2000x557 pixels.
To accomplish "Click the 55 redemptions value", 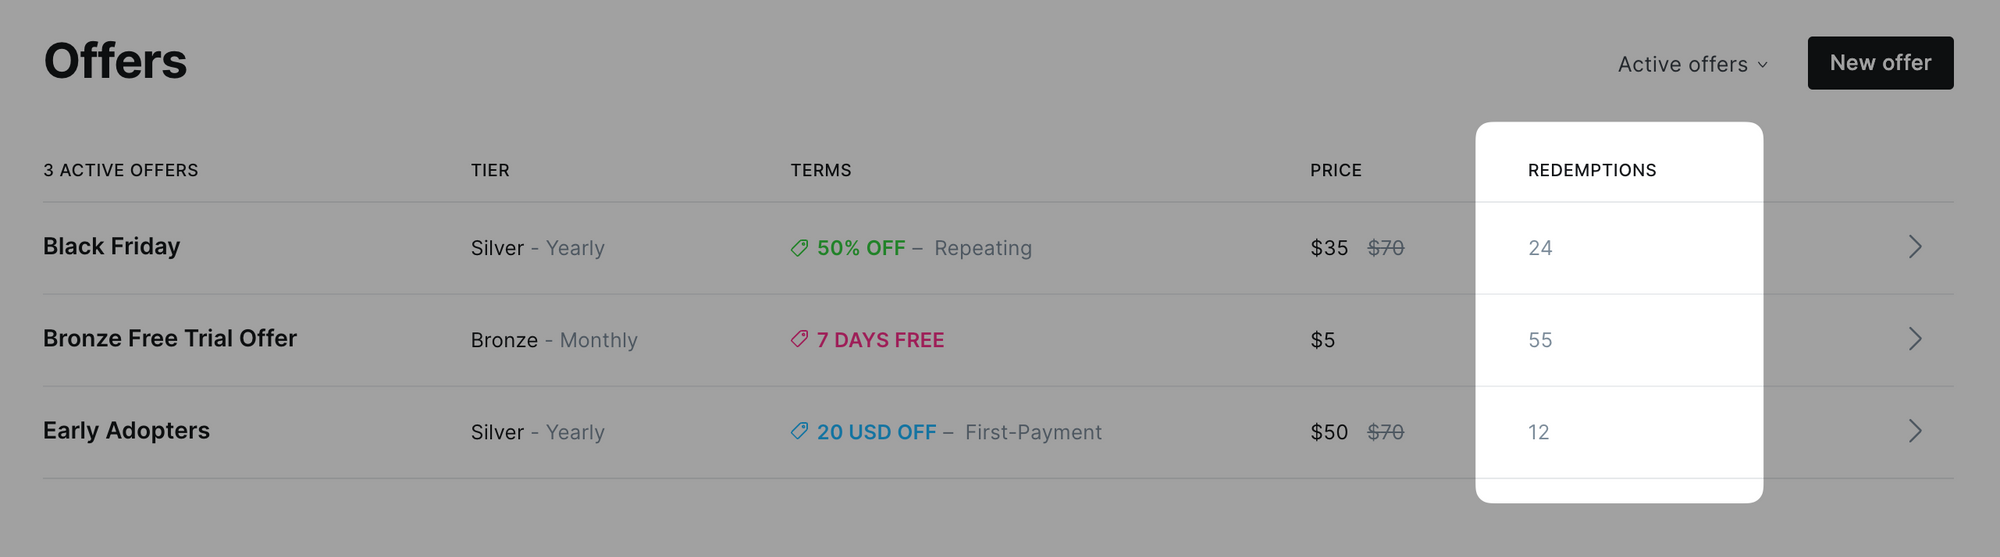I will coord(1540,340).
